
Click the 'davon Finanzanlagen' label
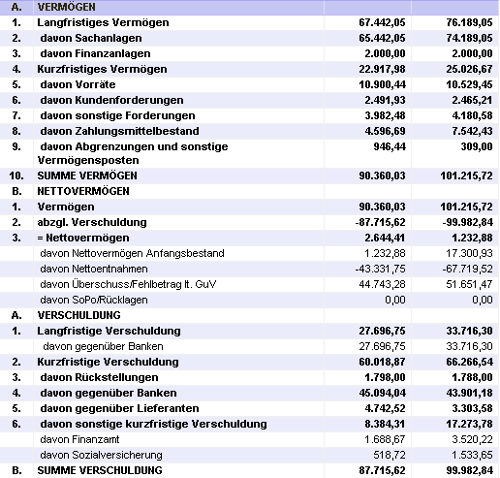(95, 53)
